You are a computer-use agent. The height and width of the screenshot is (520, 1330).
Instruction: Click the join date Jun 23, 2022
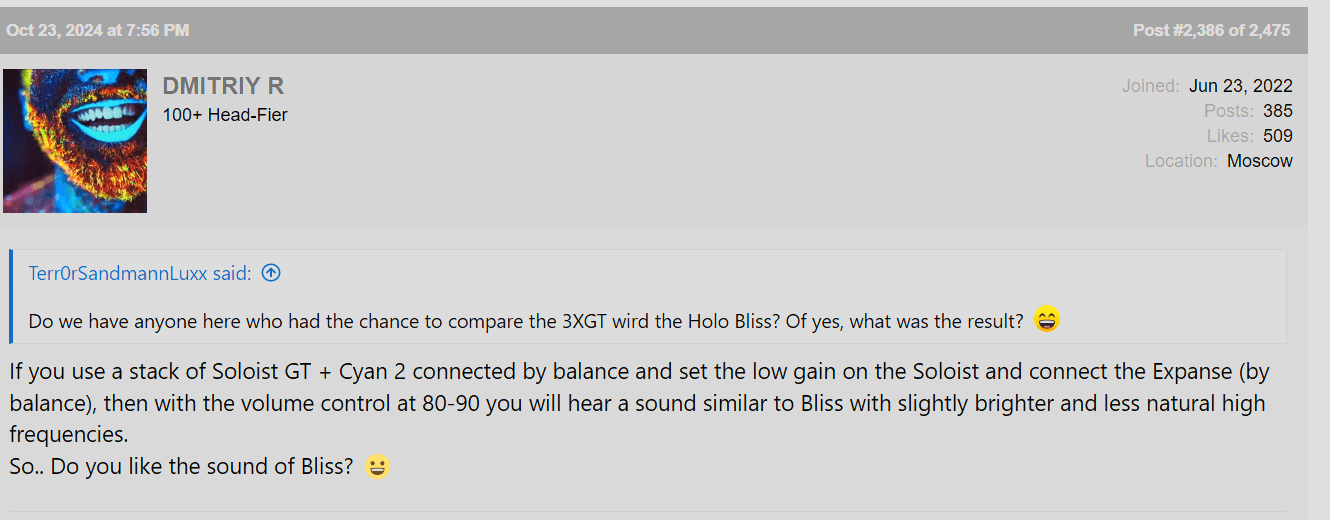(1240, 86)
